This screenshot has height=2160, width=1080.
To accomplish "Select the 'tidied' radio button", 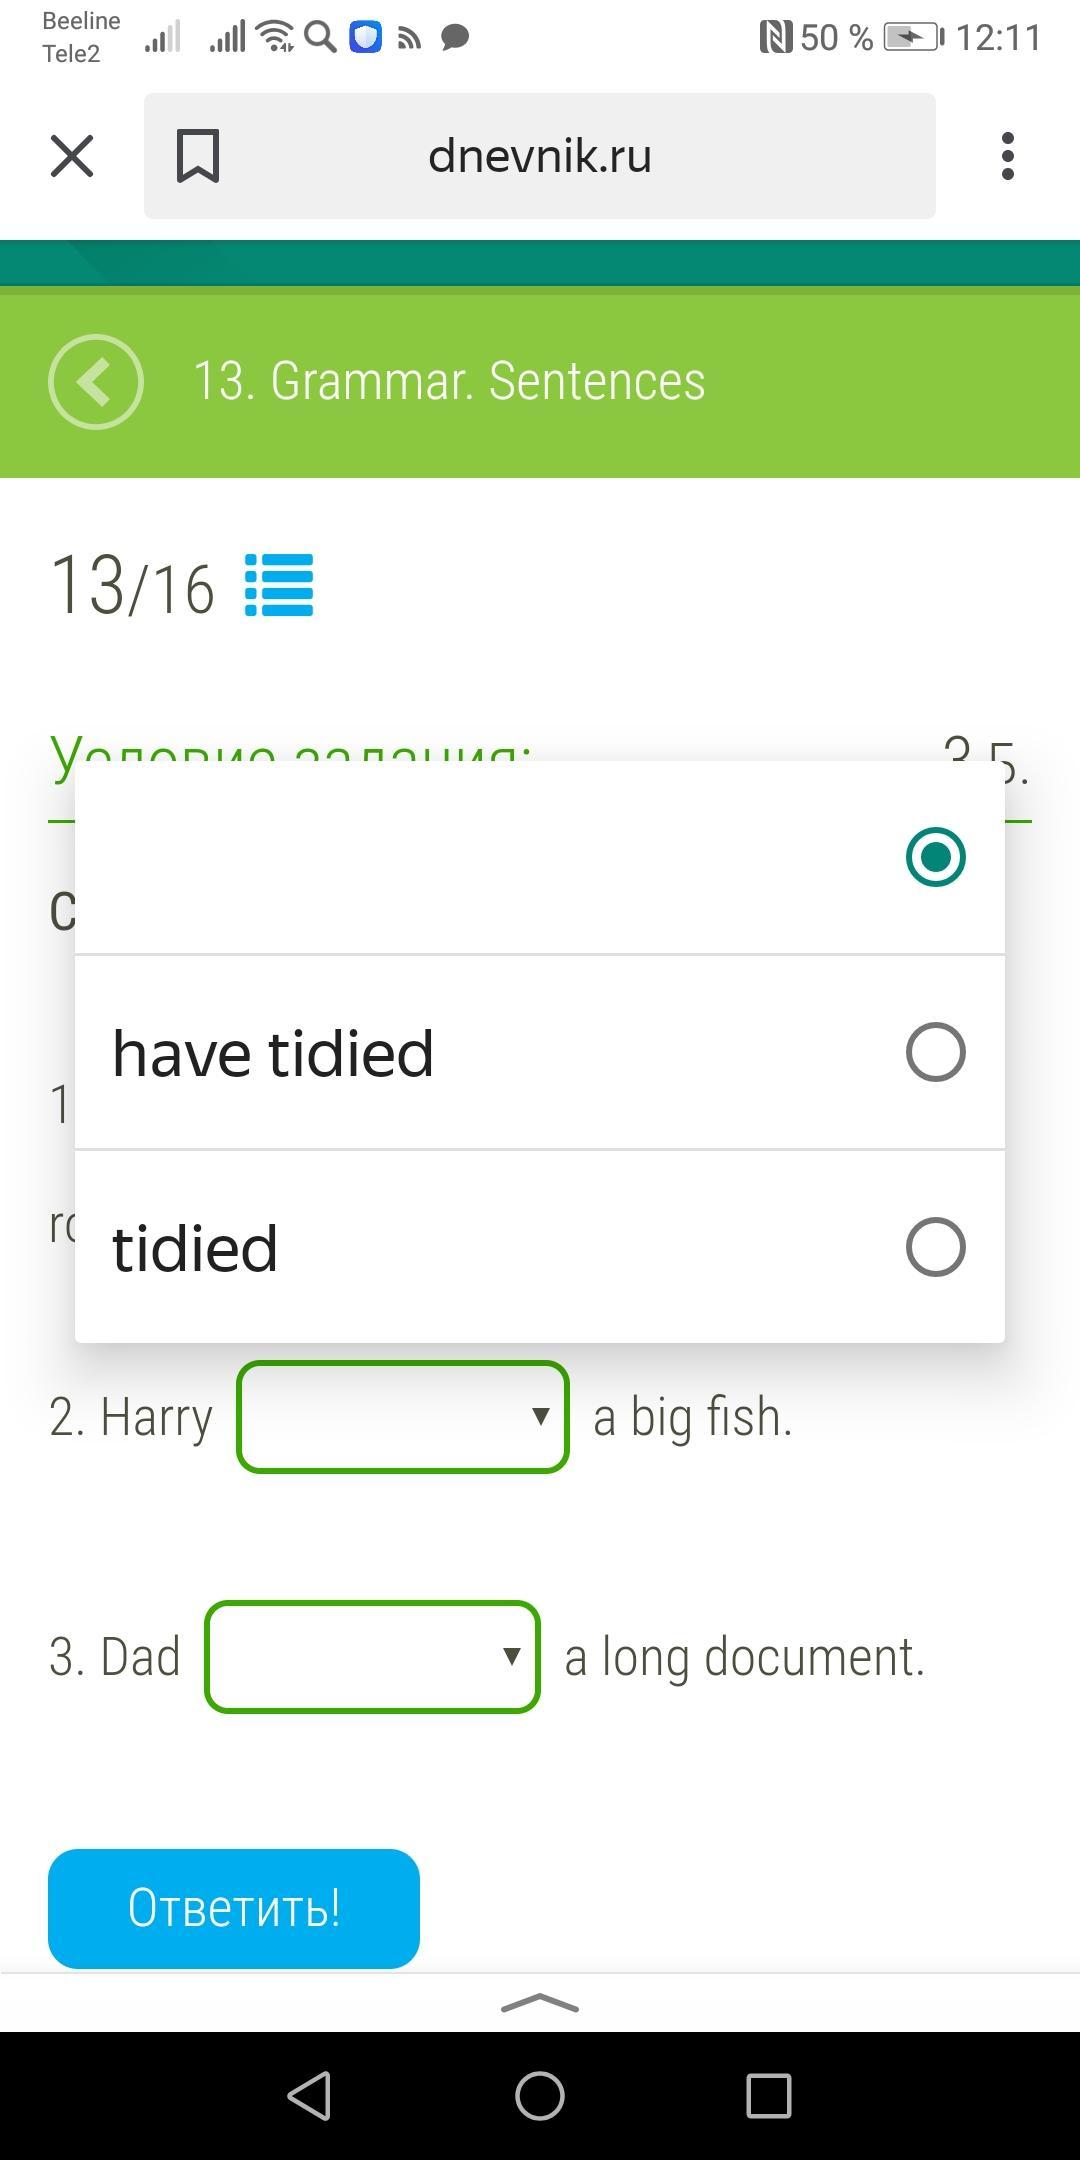I will (935, 1247).
